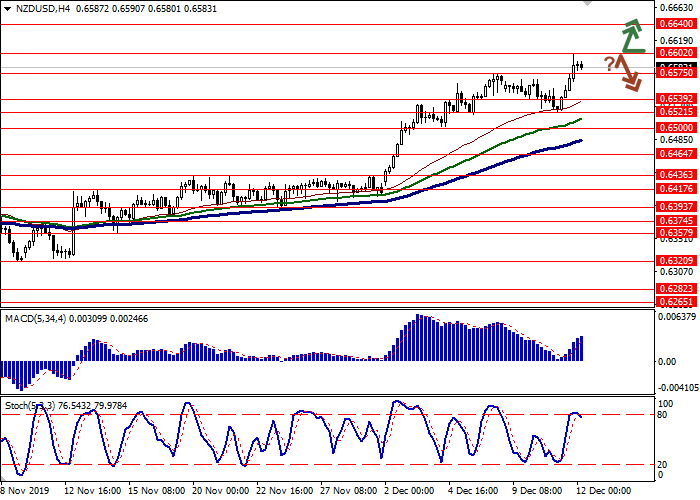The image size is (700, 500).
Task: Click the red question mark symbol
Action: tap(608, 64)
